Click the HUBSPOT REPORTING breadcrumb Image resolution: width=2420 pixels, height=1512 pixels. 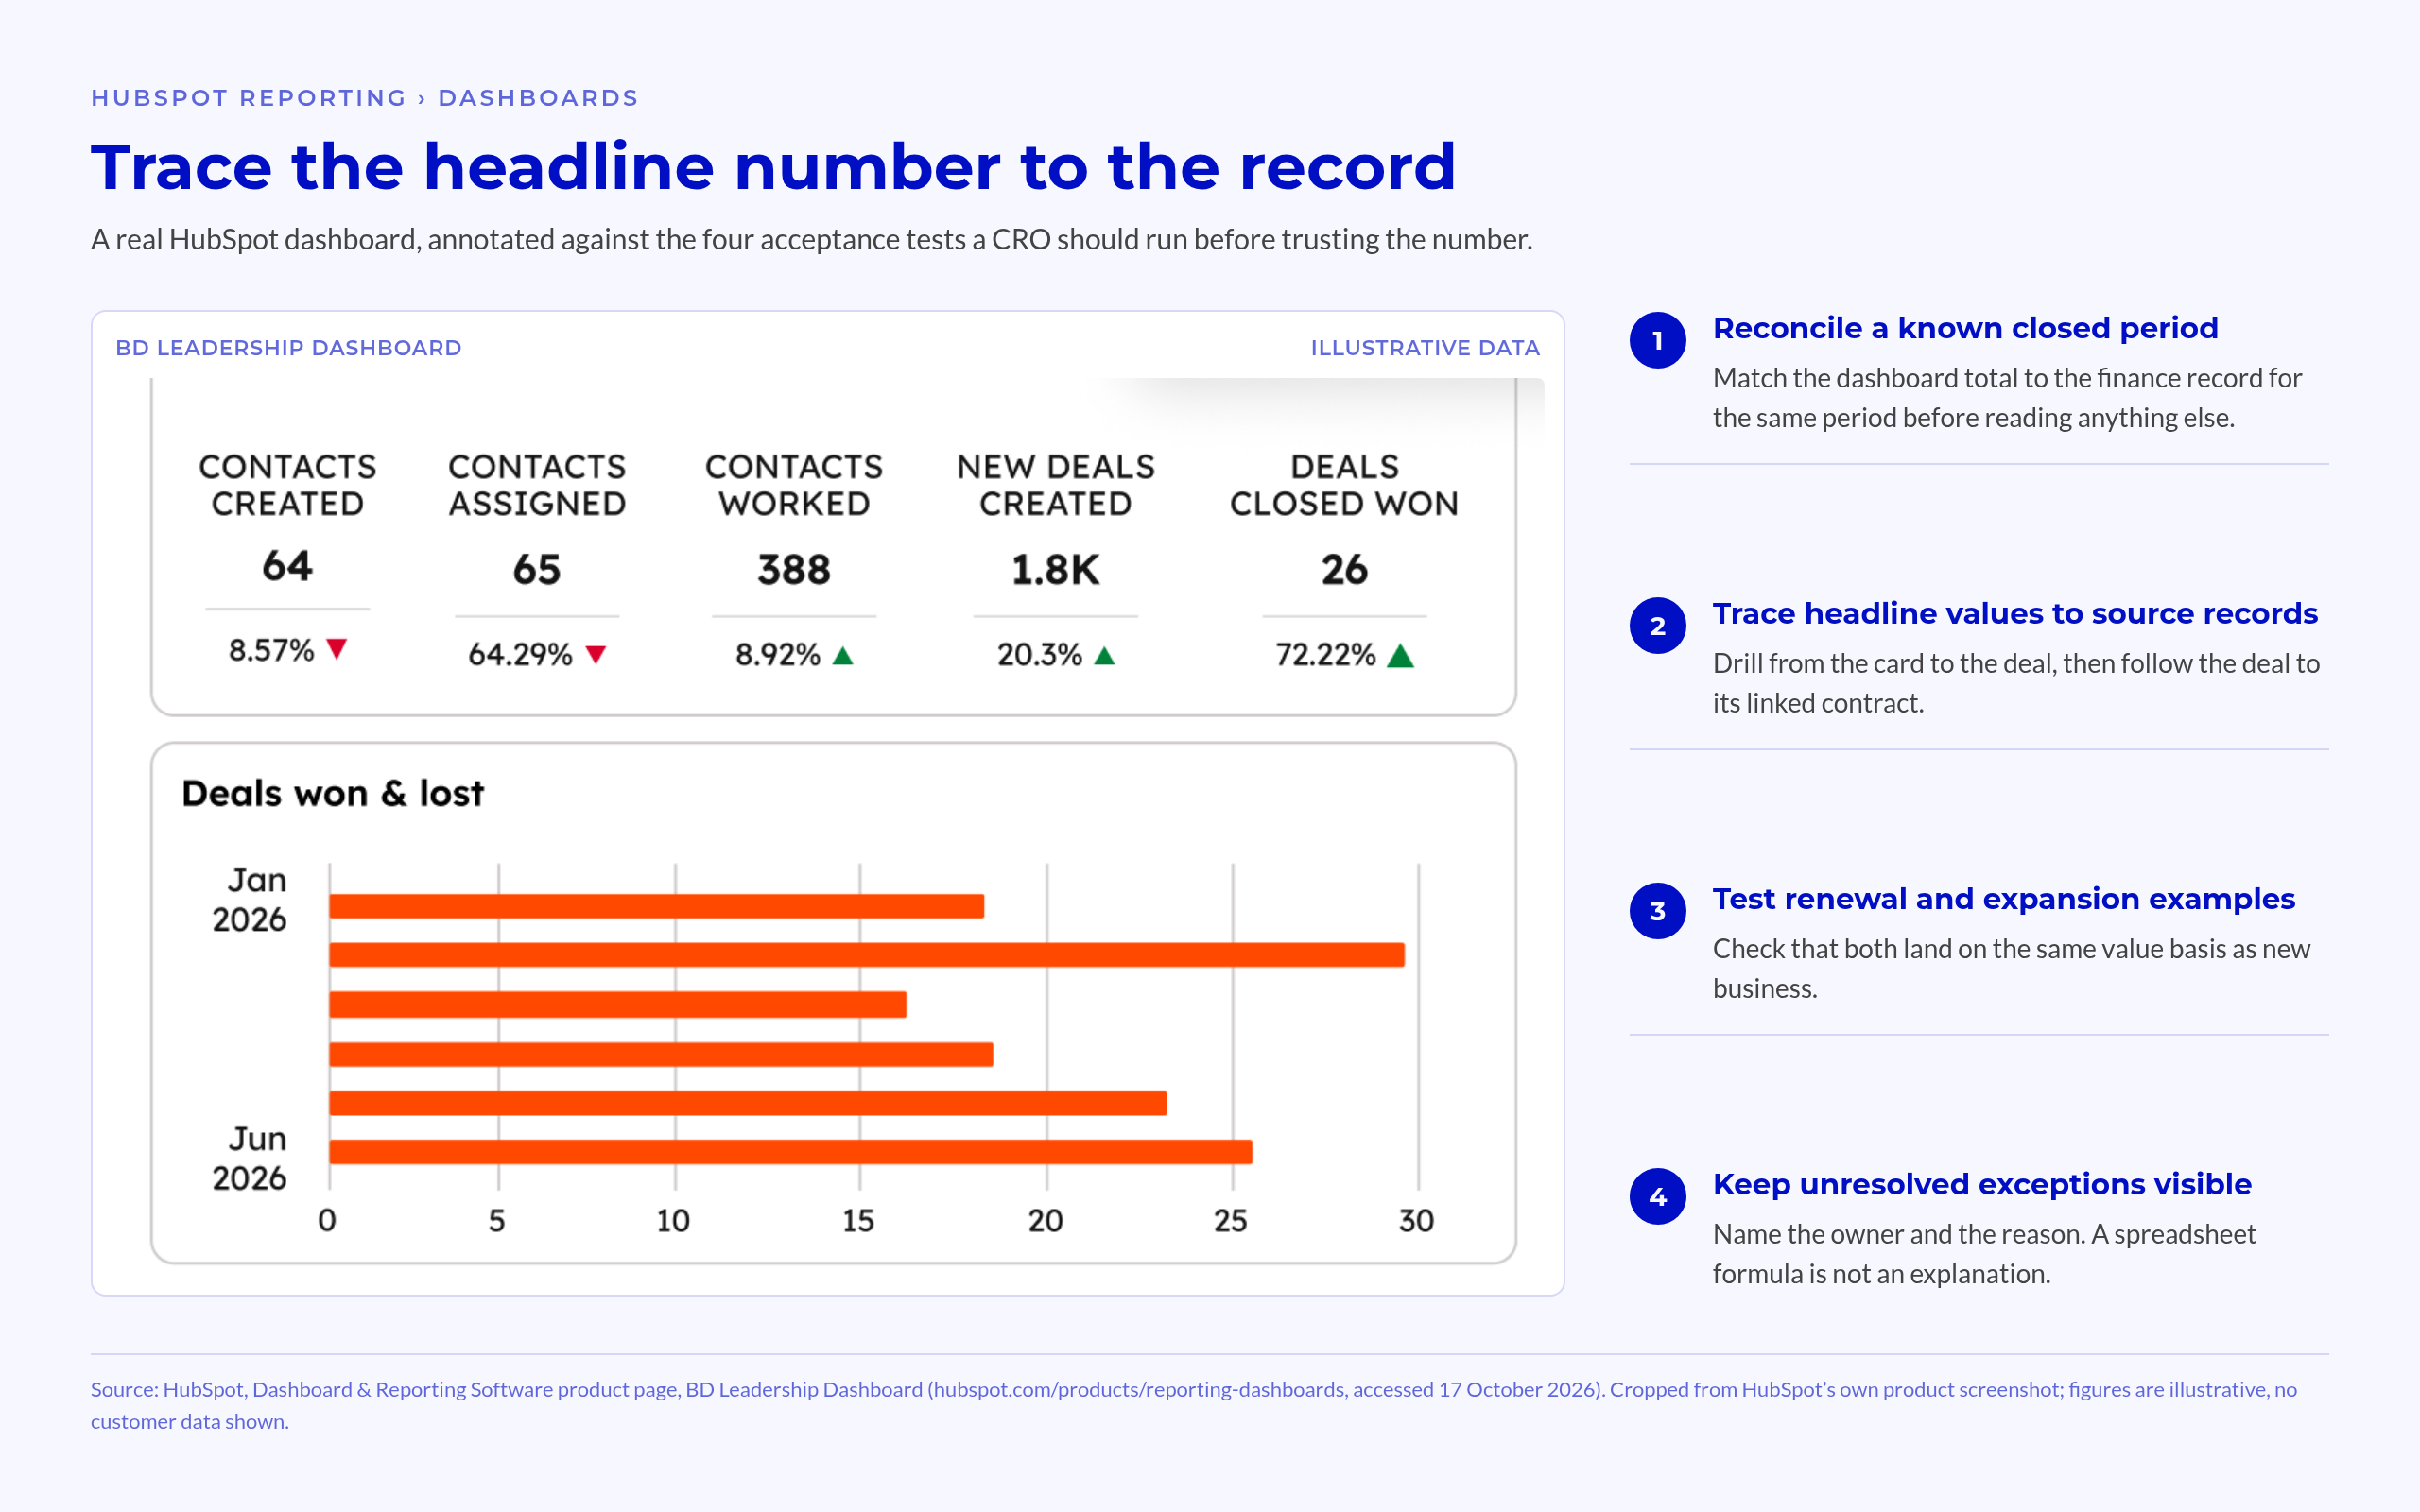(249, 98)
